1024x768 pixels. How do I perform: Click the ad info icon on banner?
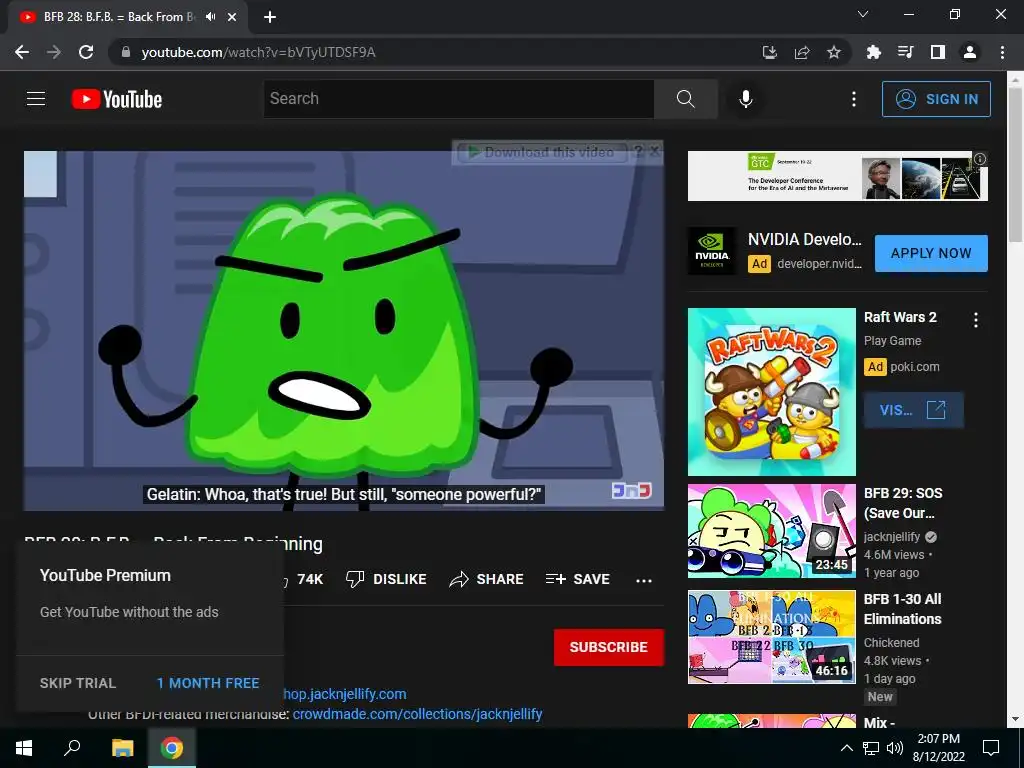(x=980, y=159)
